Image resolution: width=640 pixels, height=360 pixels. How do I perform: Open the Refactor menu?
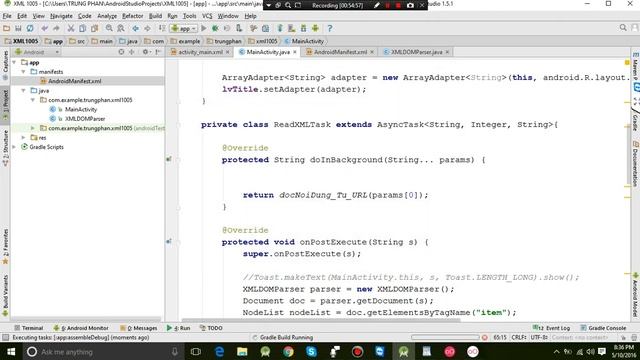coord(133,16)
